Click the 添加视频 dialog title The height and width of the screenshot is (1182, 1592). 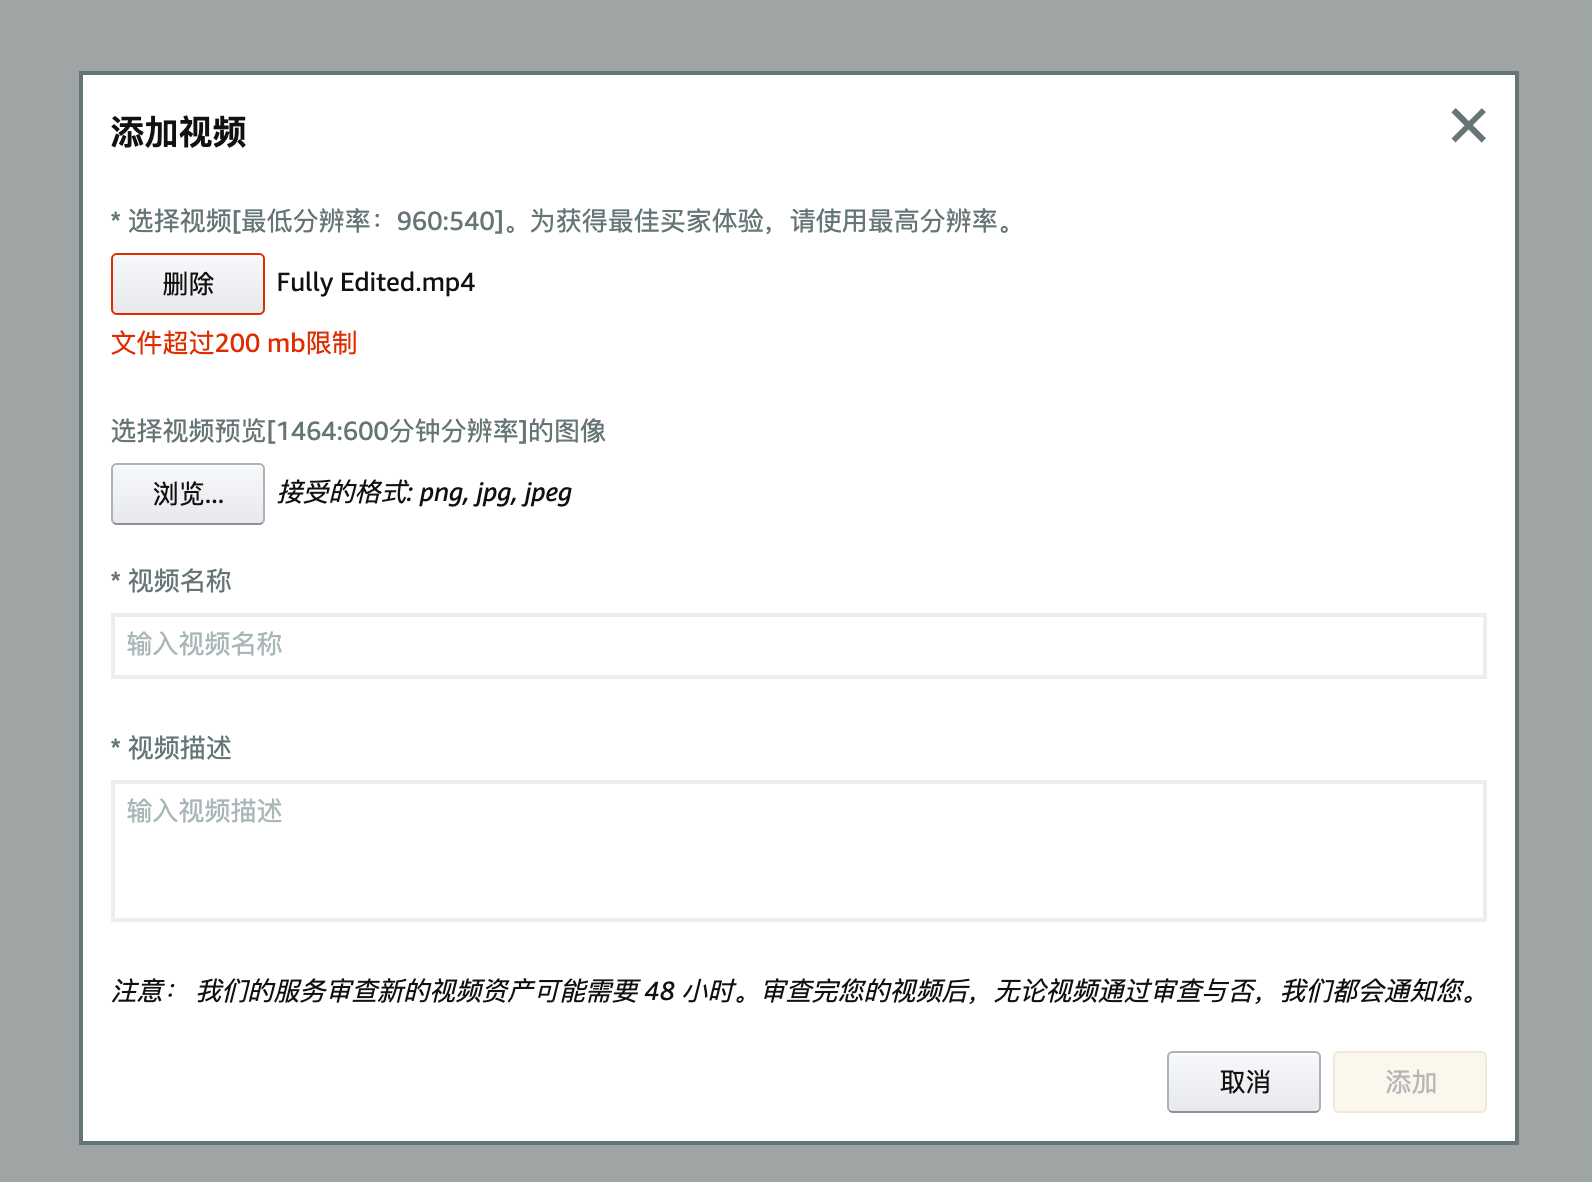pyautogui.click(x=179, y=132)
